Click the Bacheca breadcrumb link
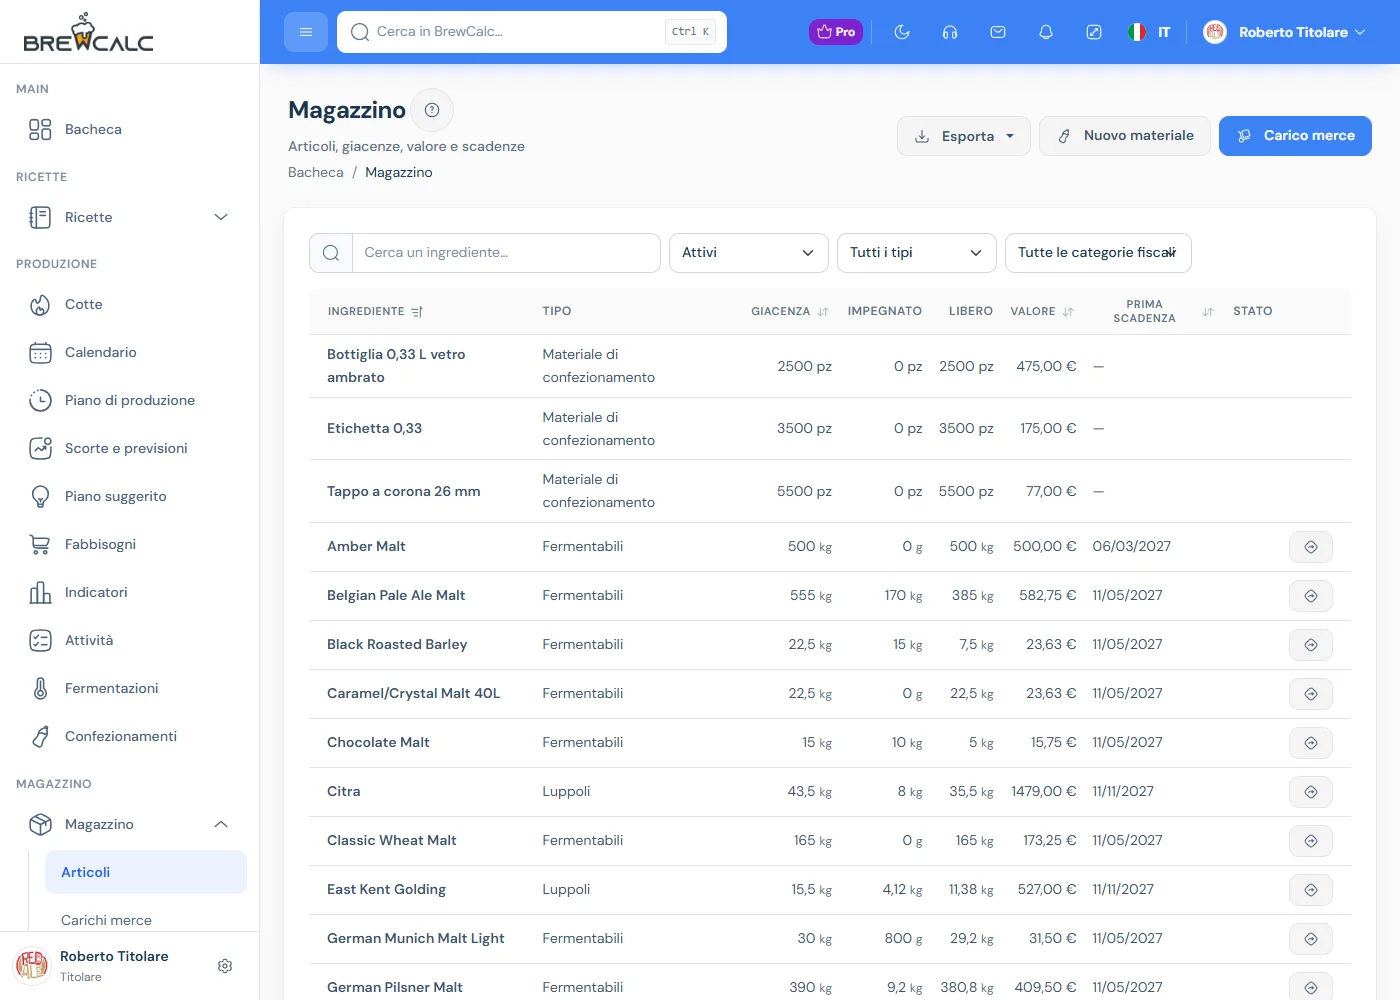This screenshot has height=1000, width=1400. pyautogui.click(x=315, y=172)
